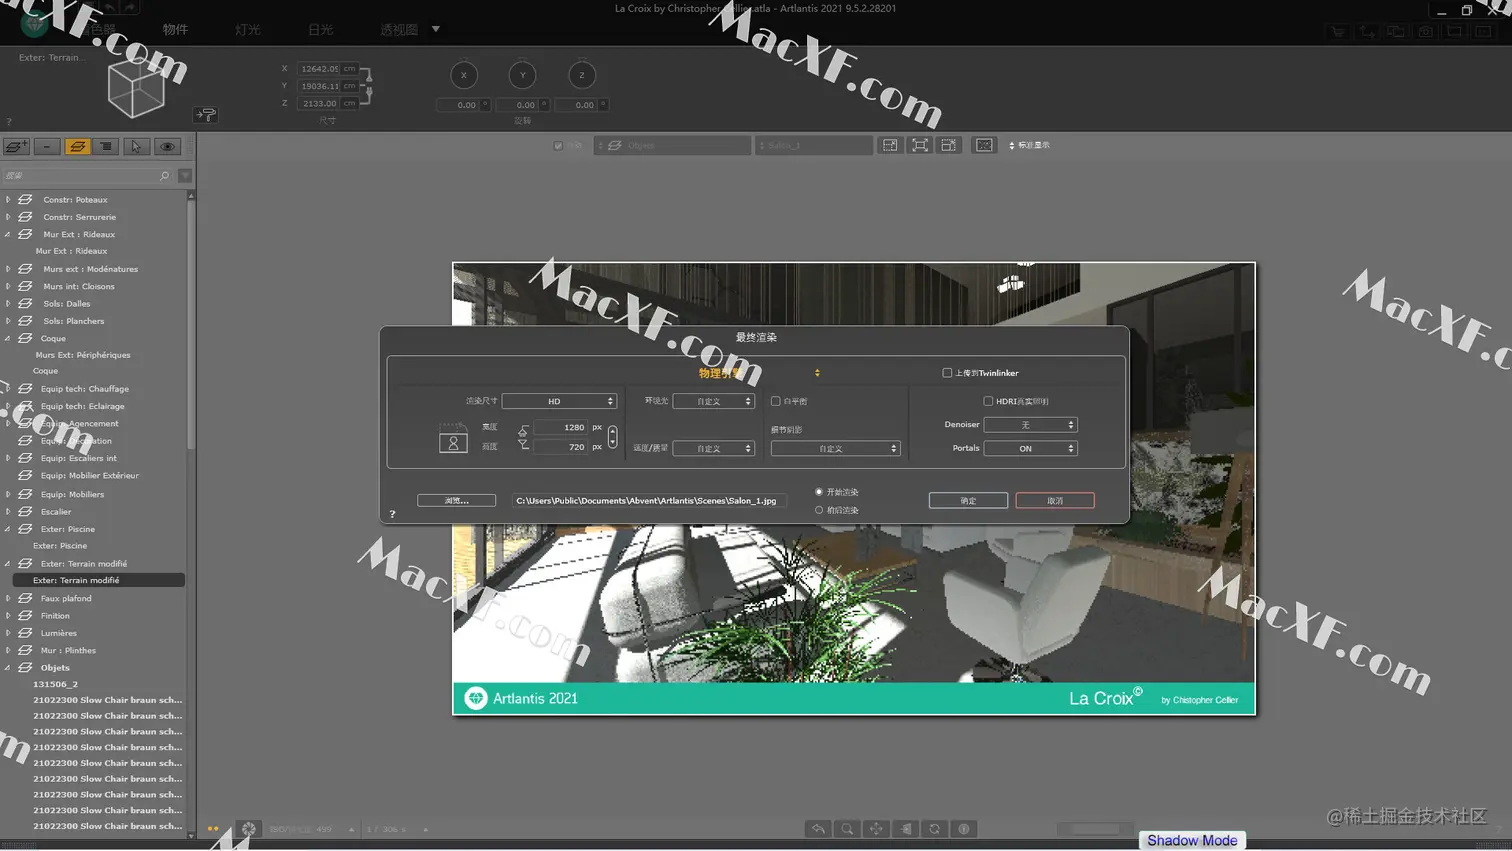Click the paint roller apply-shader icon

(206, 114)
